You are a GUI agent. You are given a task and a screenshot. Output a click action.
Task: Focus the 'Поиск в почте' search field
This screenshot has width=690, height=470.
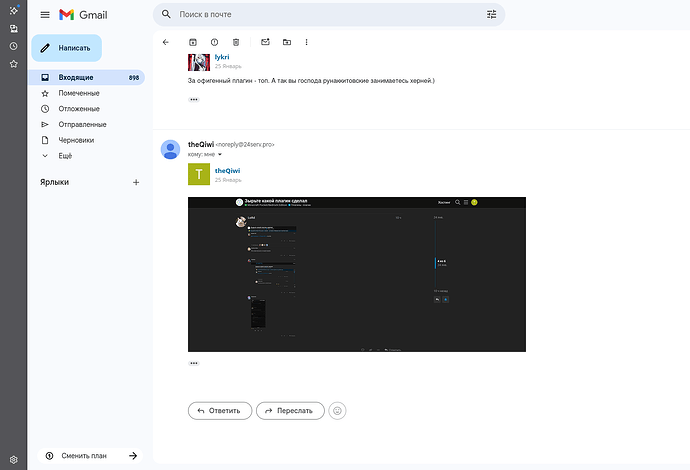(329, 15)
